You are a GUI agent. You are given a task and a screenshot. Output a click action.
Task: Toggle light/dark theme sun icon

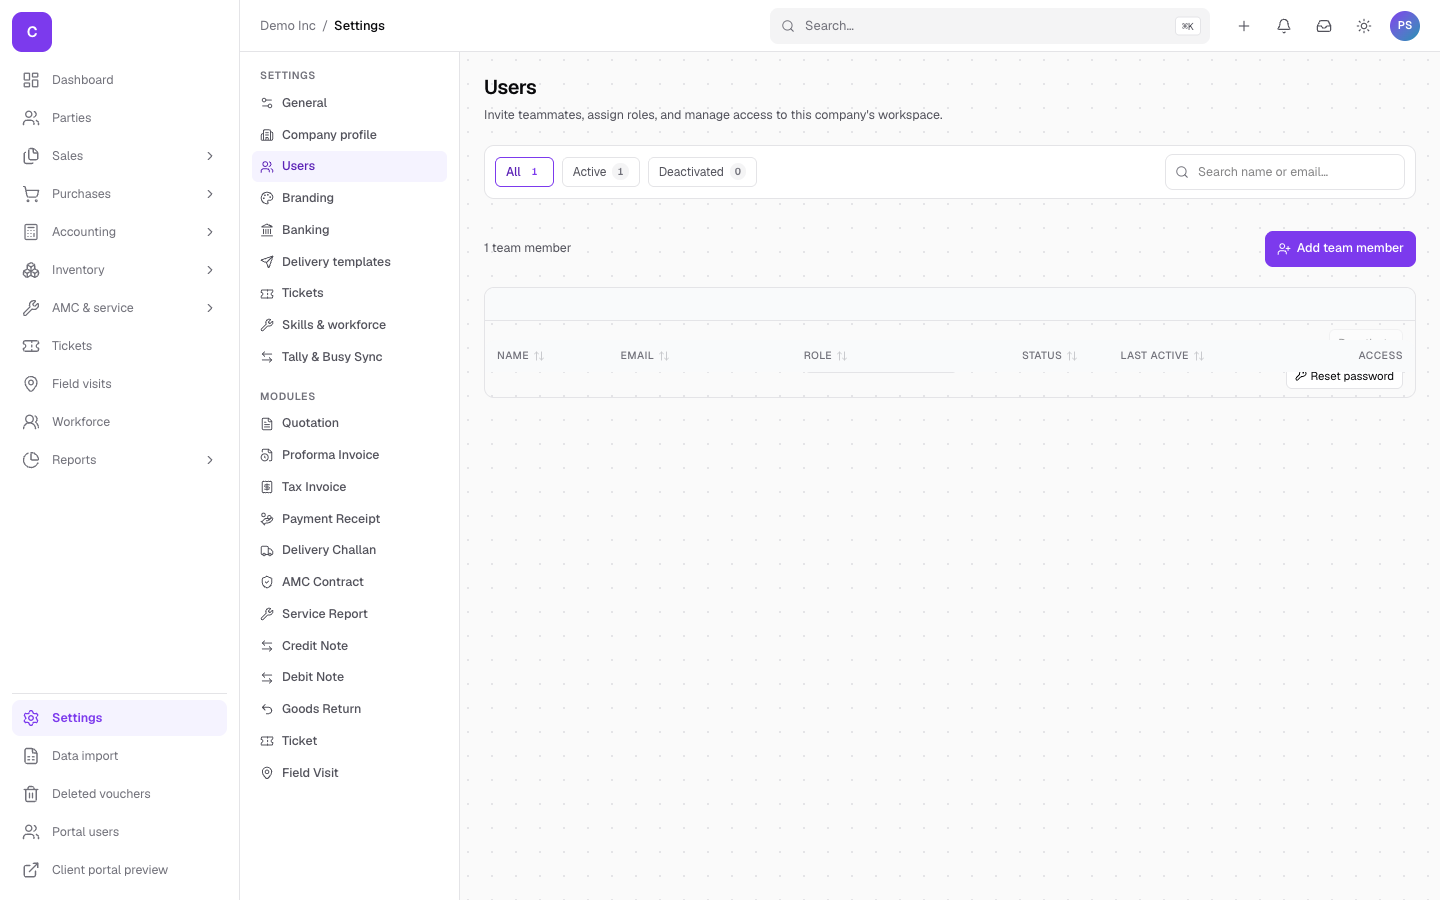pos(1364,26)
